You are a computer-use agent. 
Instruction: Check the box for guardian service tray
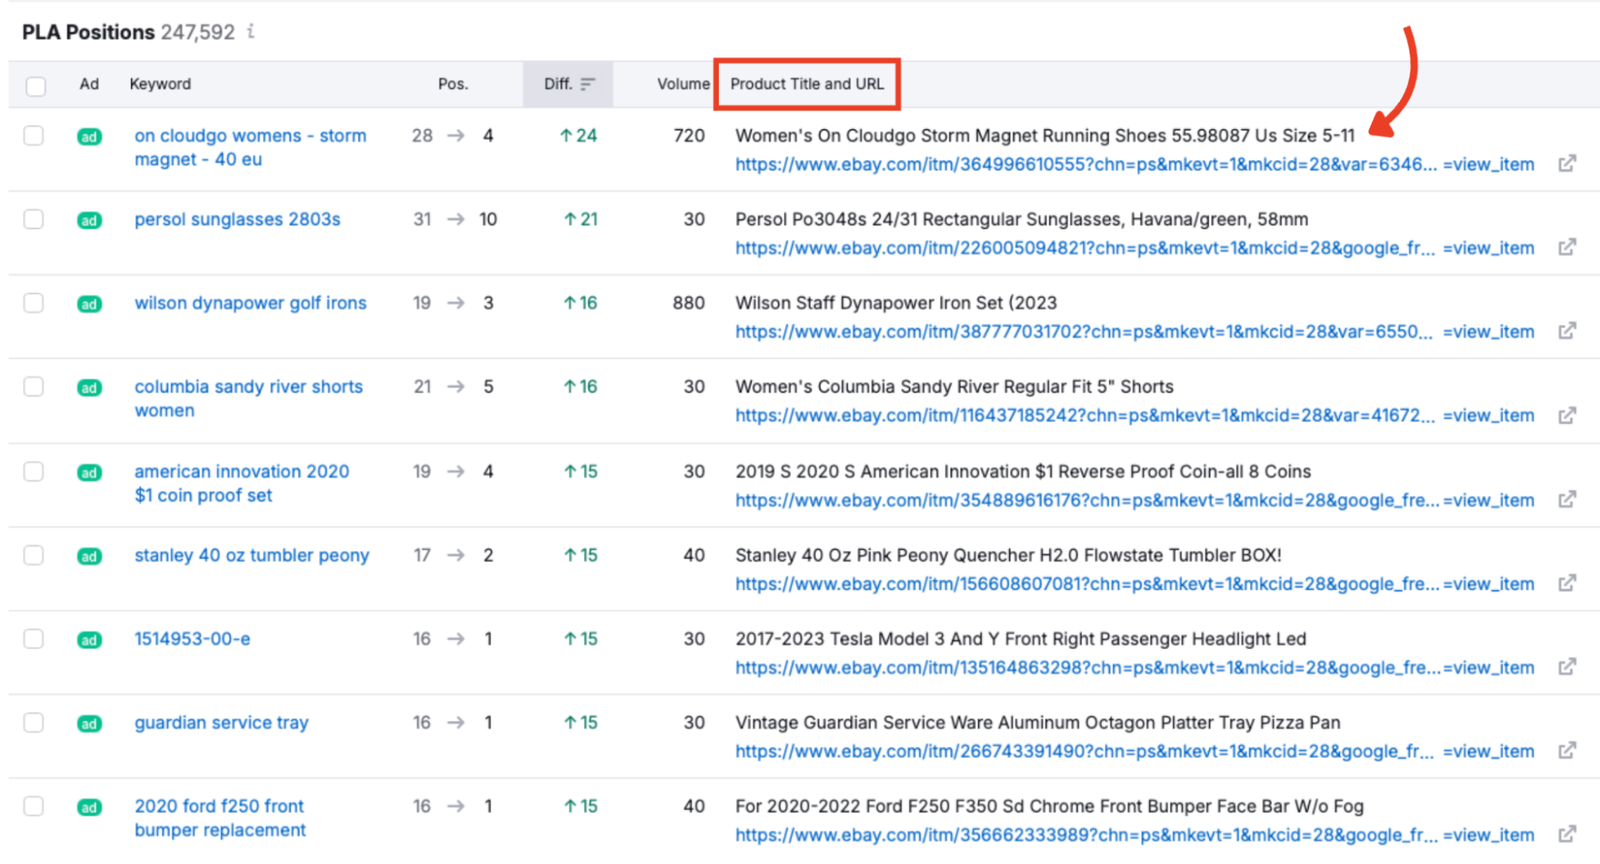tap(34, 722)
